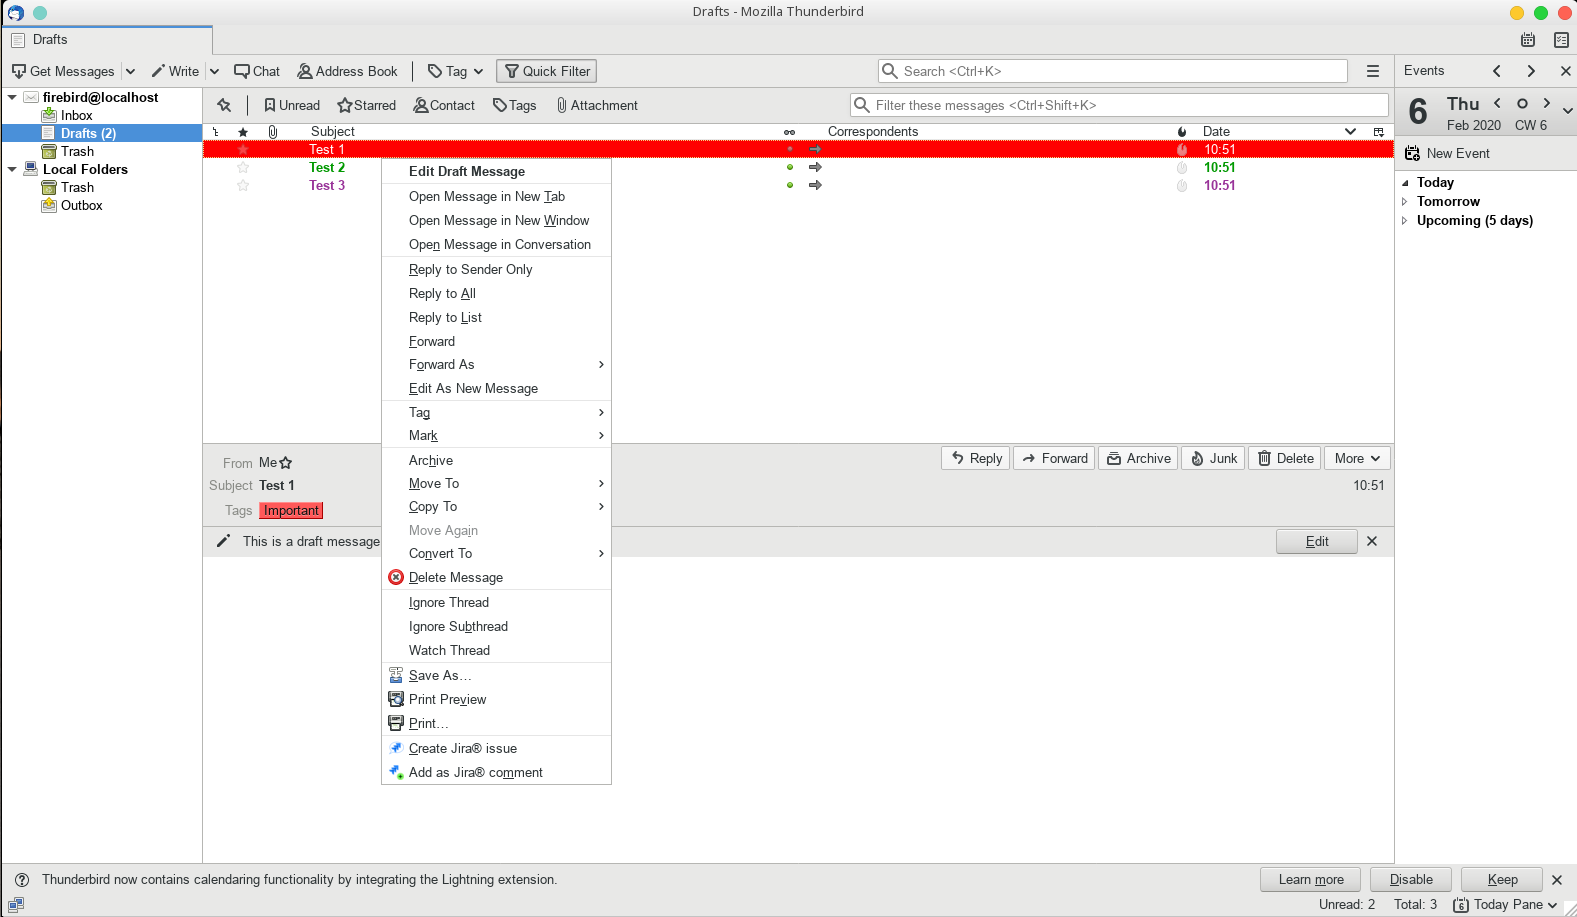Select Edit As New Message menu entry

473,388
